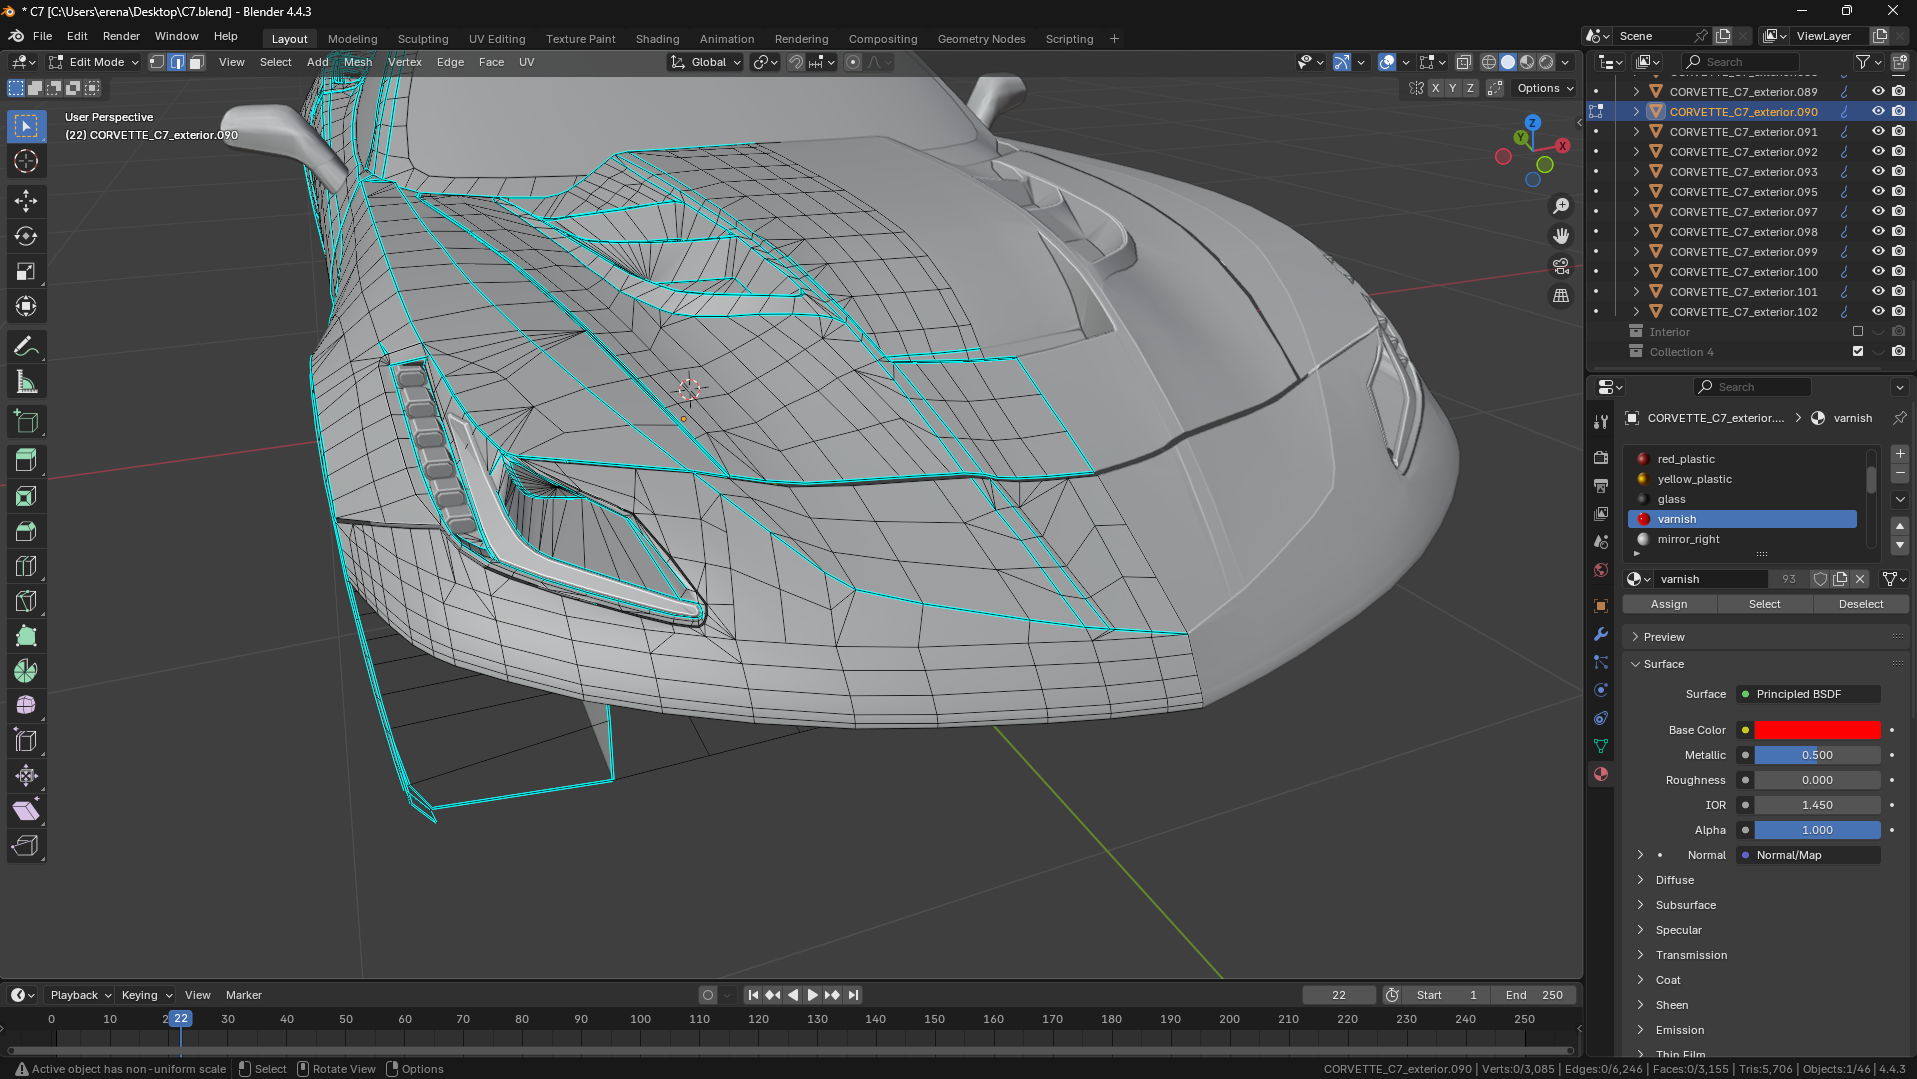This screenshot has height=1079, width=1917.
Task: Click the End frame field
Action: 1533,995
